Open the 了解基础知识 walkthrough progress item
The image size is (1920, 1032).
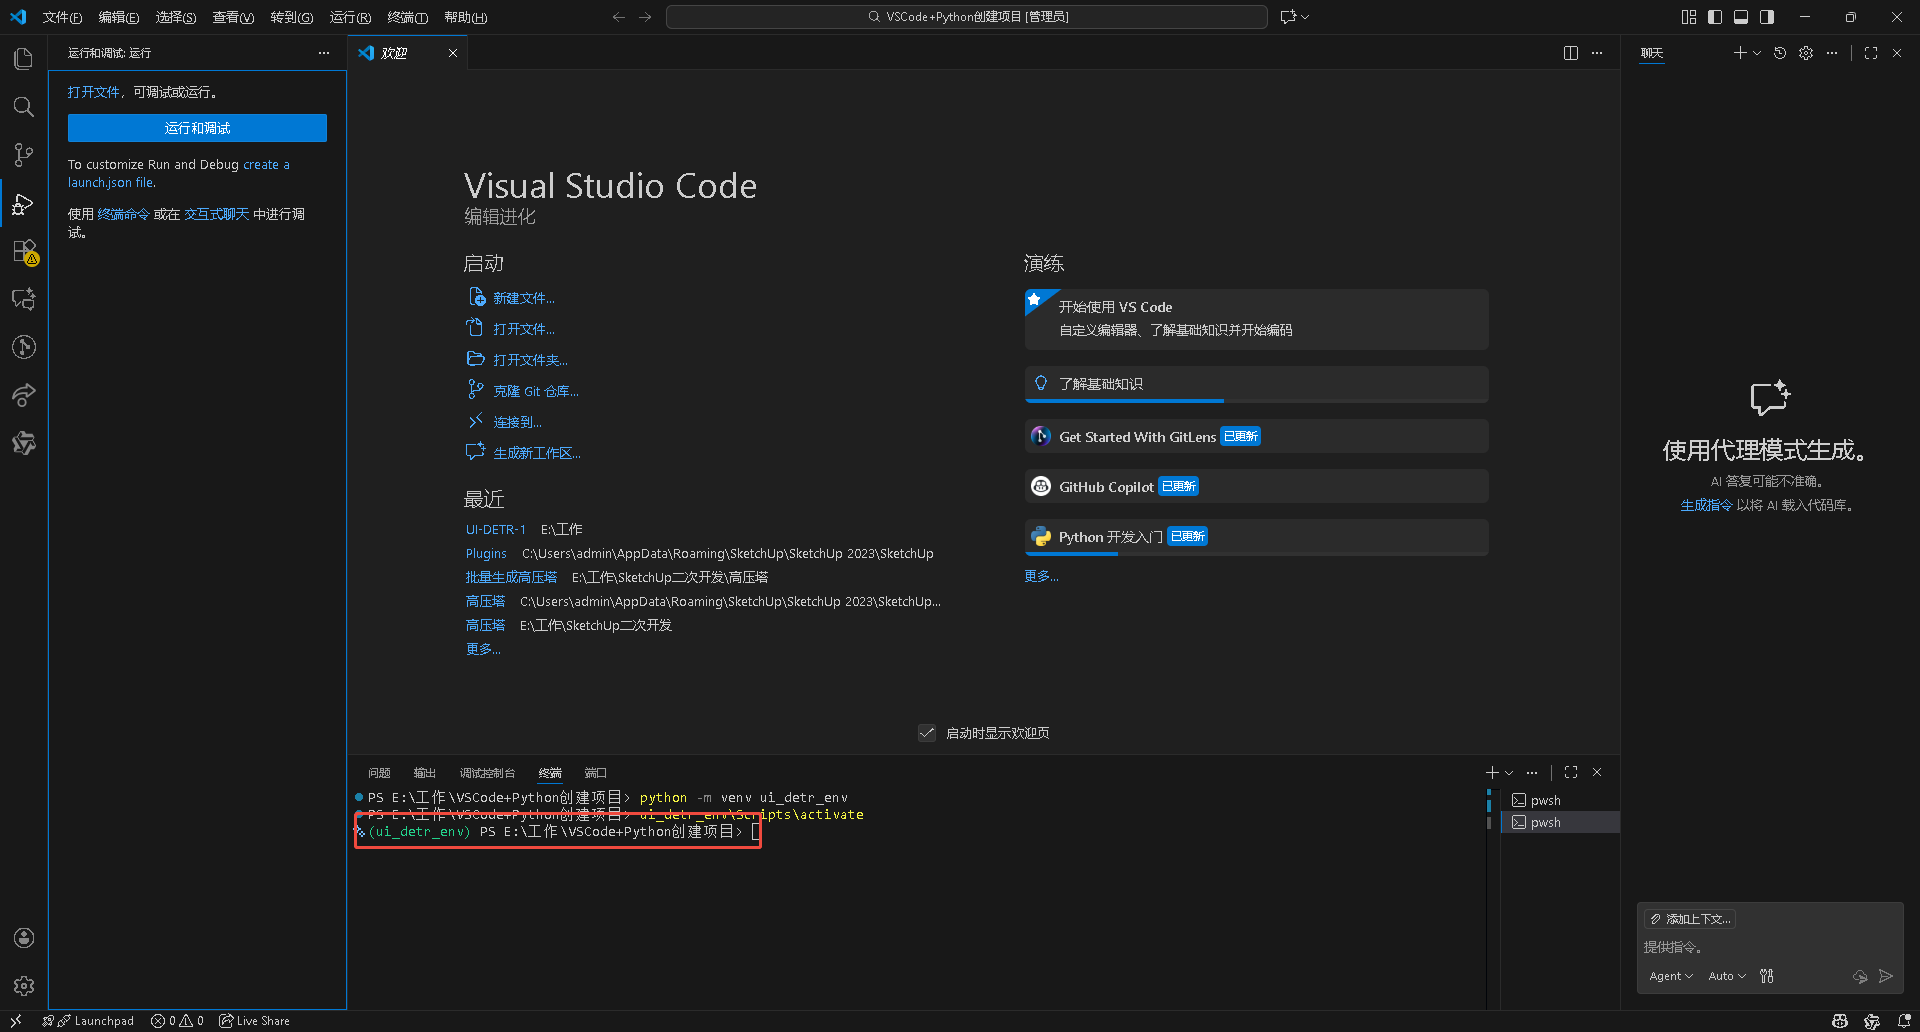point(1256,384)
